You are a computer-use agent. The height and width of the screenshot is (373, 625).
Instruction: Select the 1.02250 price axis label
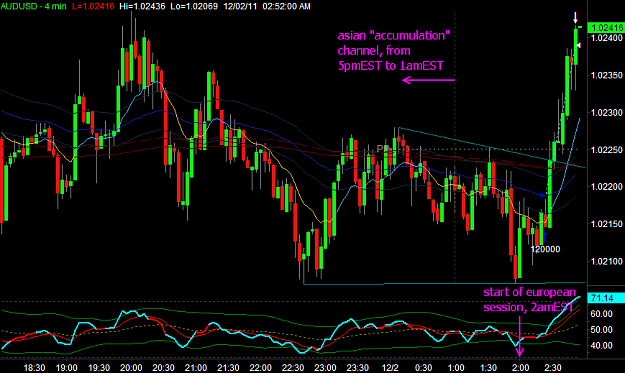[607, 150]
